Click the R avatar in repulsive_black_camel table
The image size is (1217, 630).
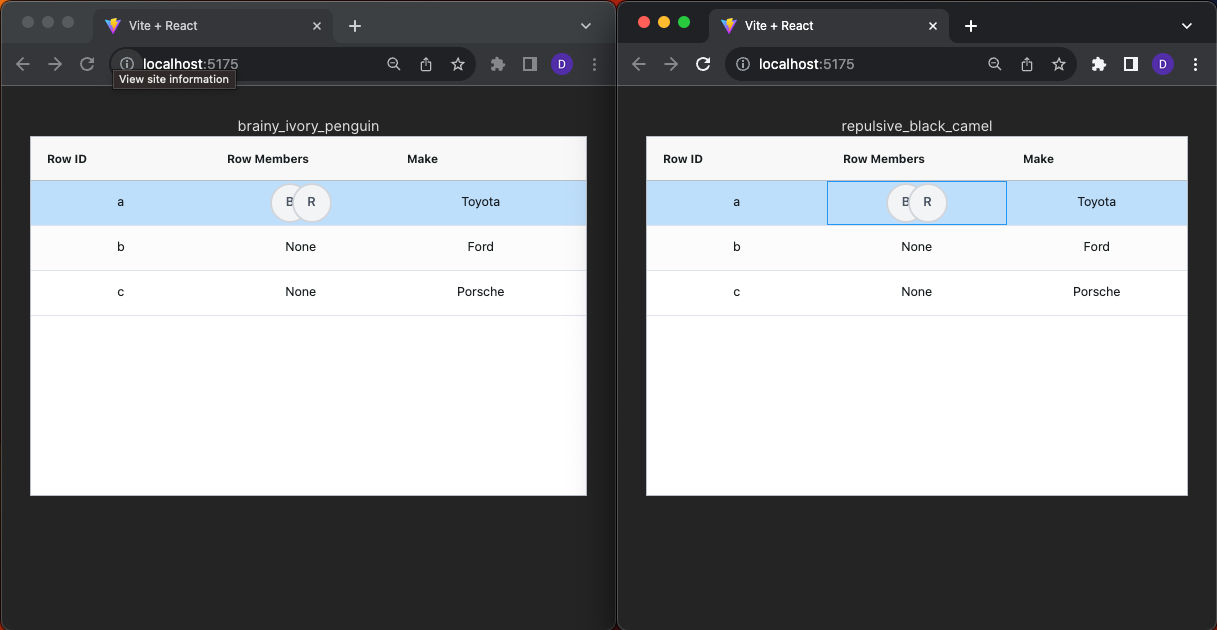pyautogui.click(x=928, y=202)
